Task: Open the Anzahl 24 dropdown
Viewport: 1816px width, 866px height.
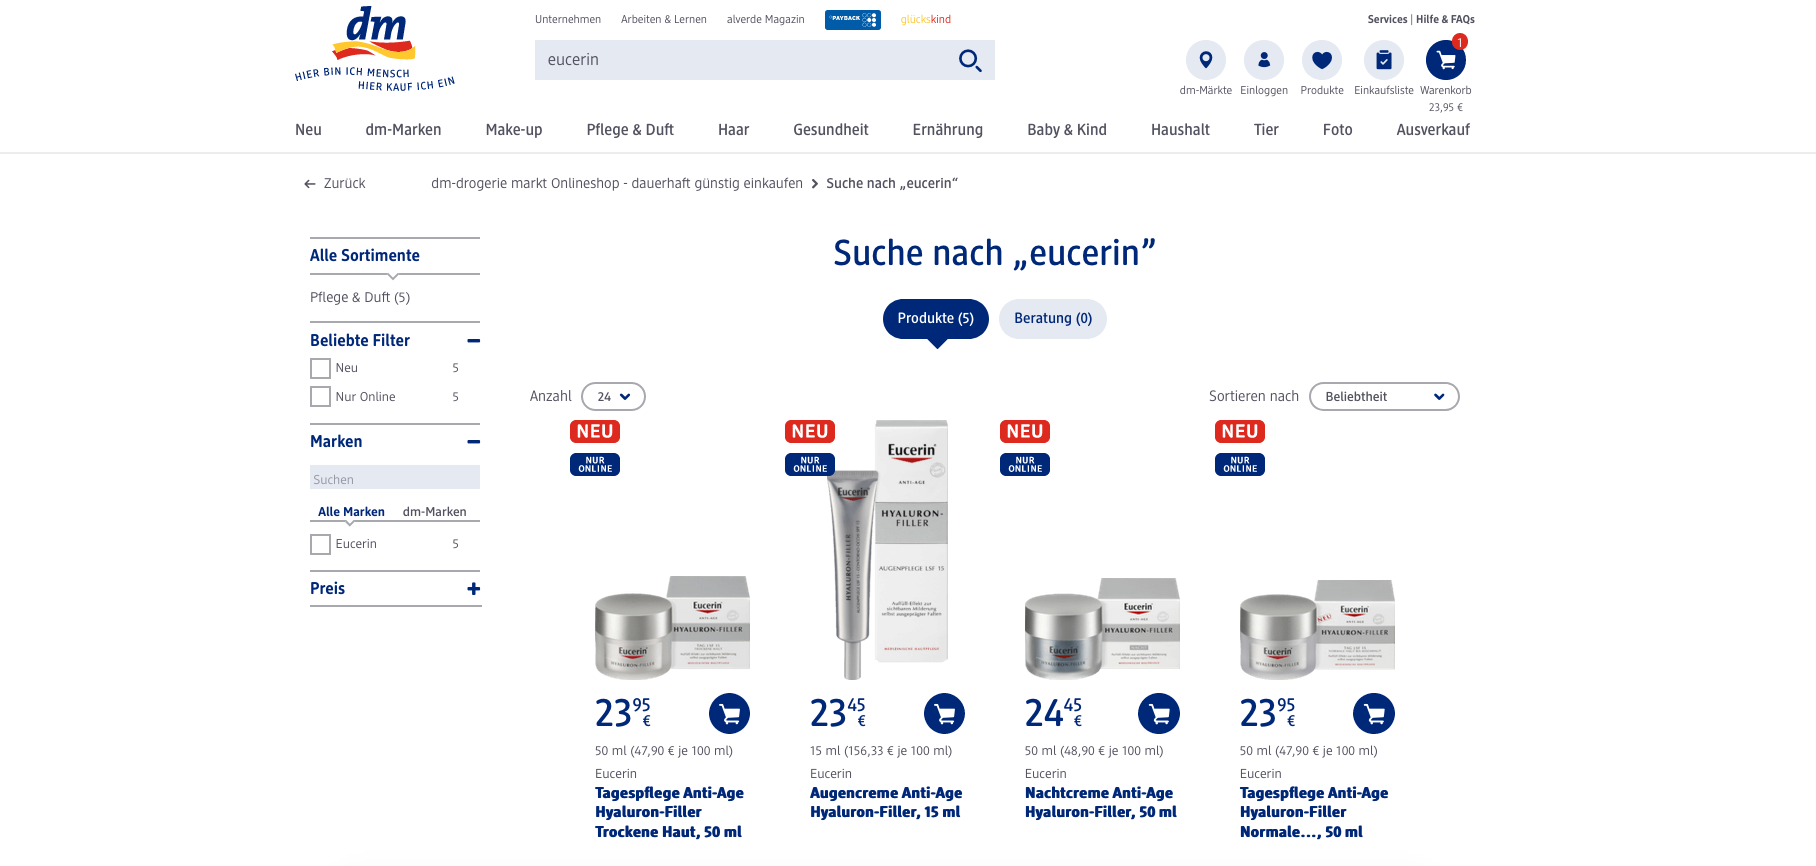Action: click(x=613, y=397)
